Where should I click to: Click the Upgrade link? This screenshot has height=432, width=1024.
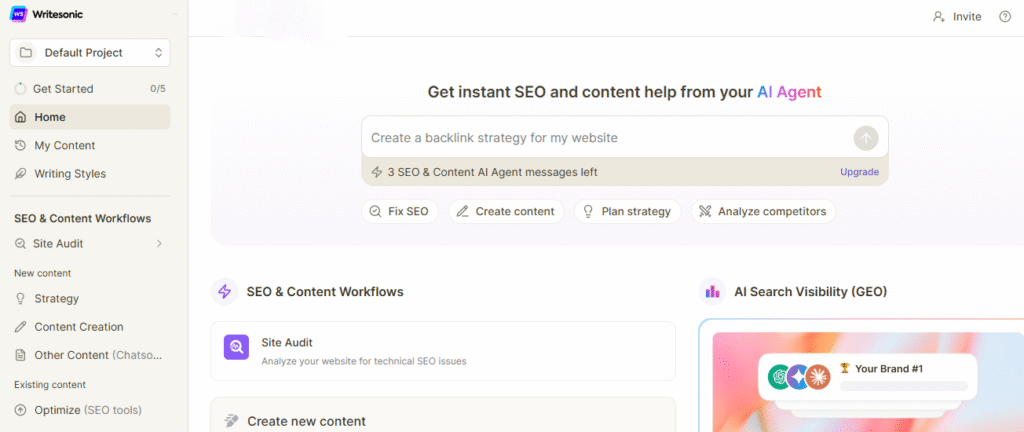pos(859,172)
